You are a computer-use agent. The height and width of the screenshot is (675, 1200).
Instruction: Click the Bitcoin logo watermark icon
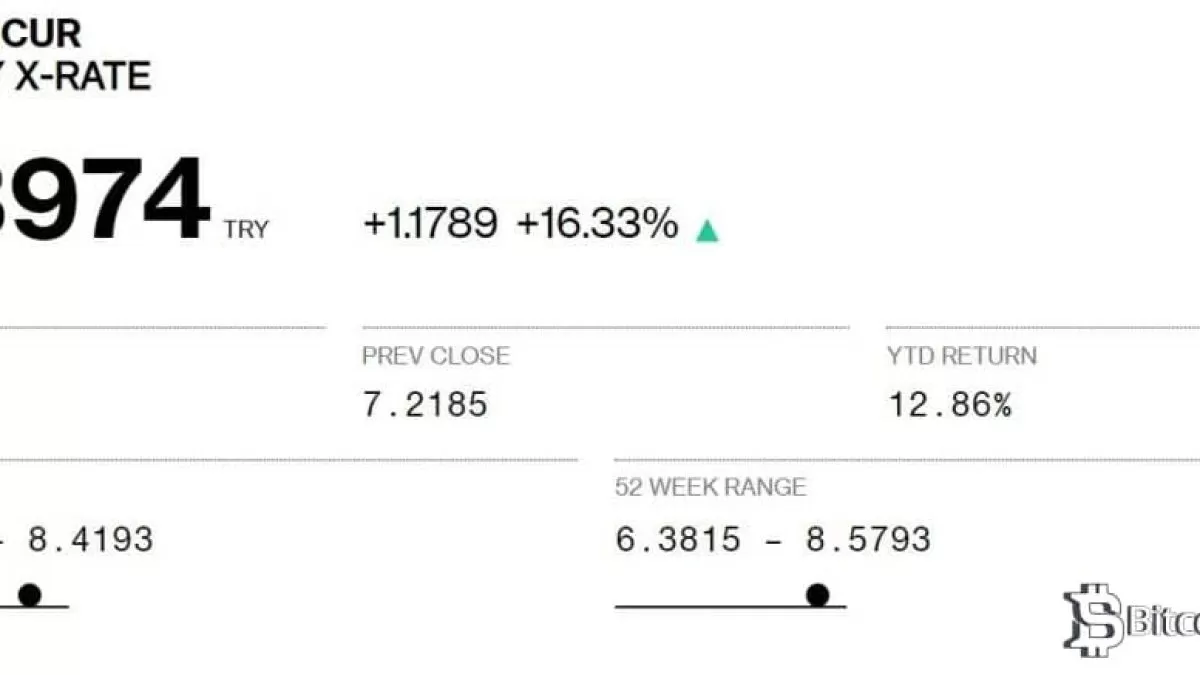coord(1093,619)
